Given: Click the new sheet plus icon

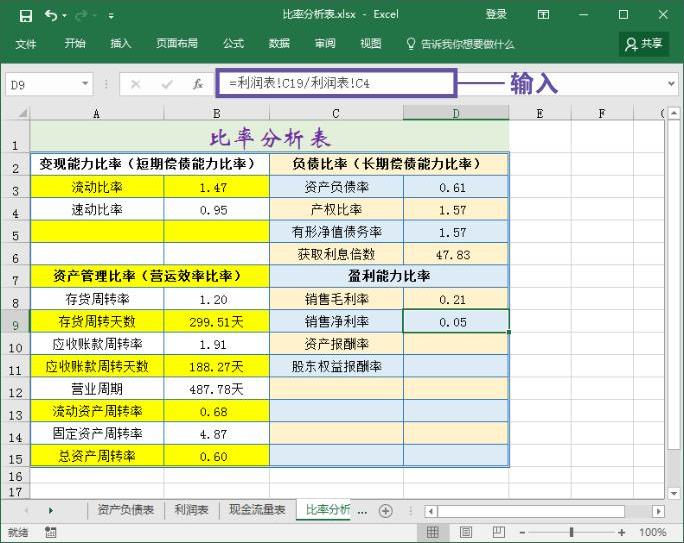Looking at the screenshot, I should [386, 511].
